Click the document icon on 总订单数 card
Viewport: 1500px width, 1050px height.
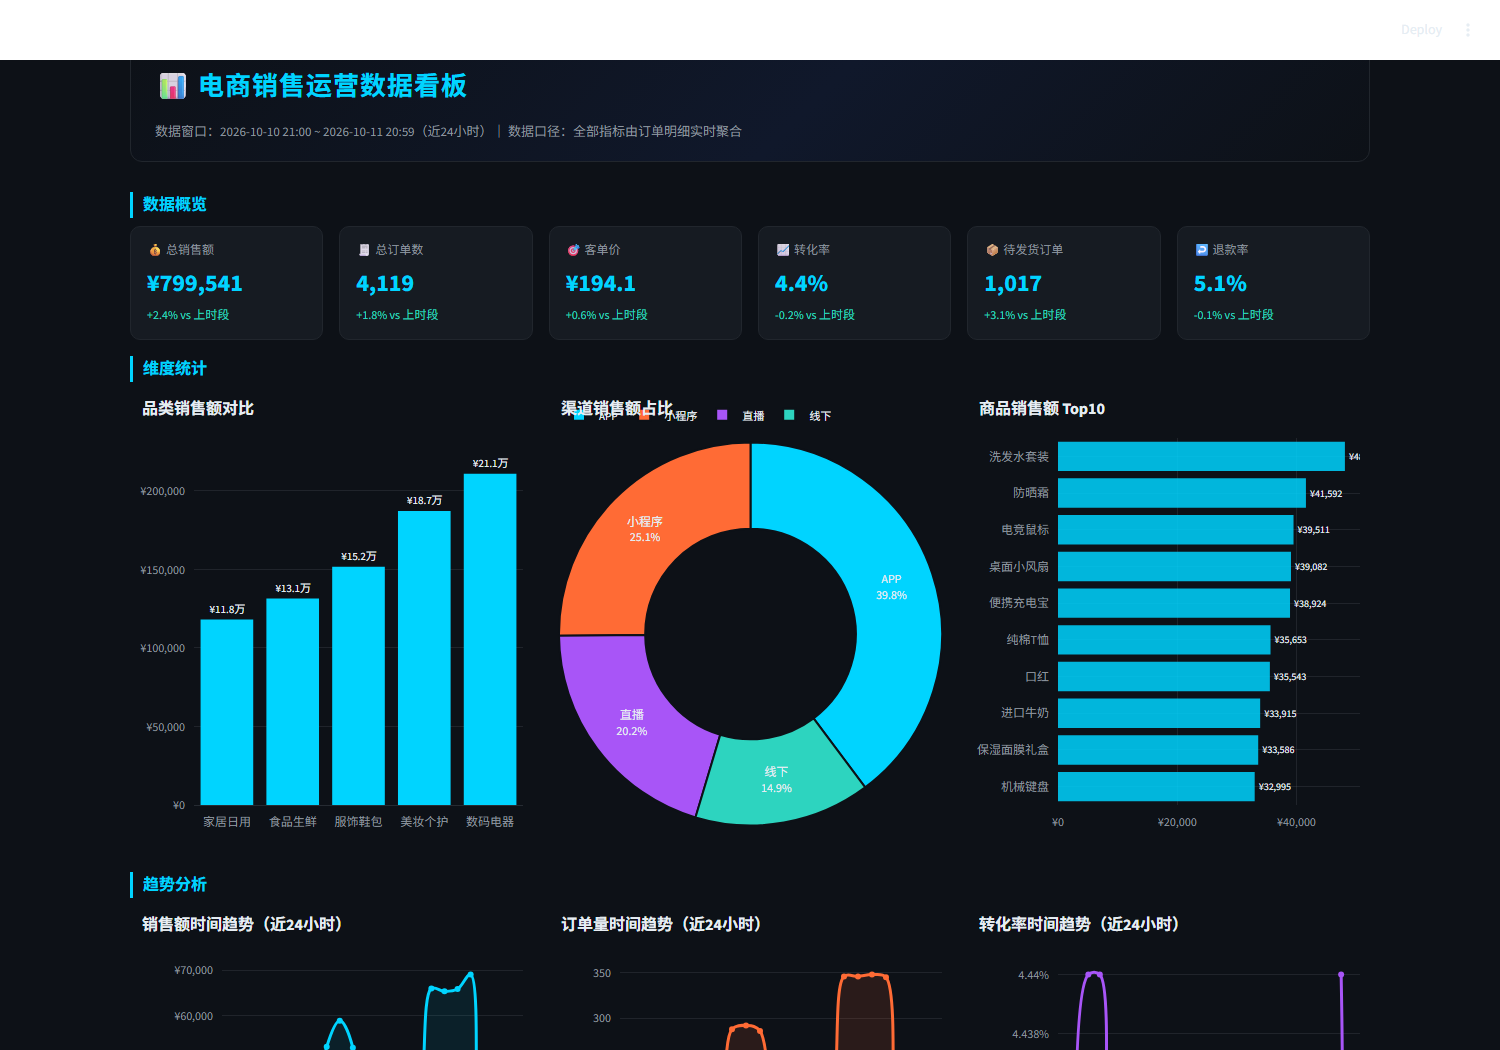[364, 250]
